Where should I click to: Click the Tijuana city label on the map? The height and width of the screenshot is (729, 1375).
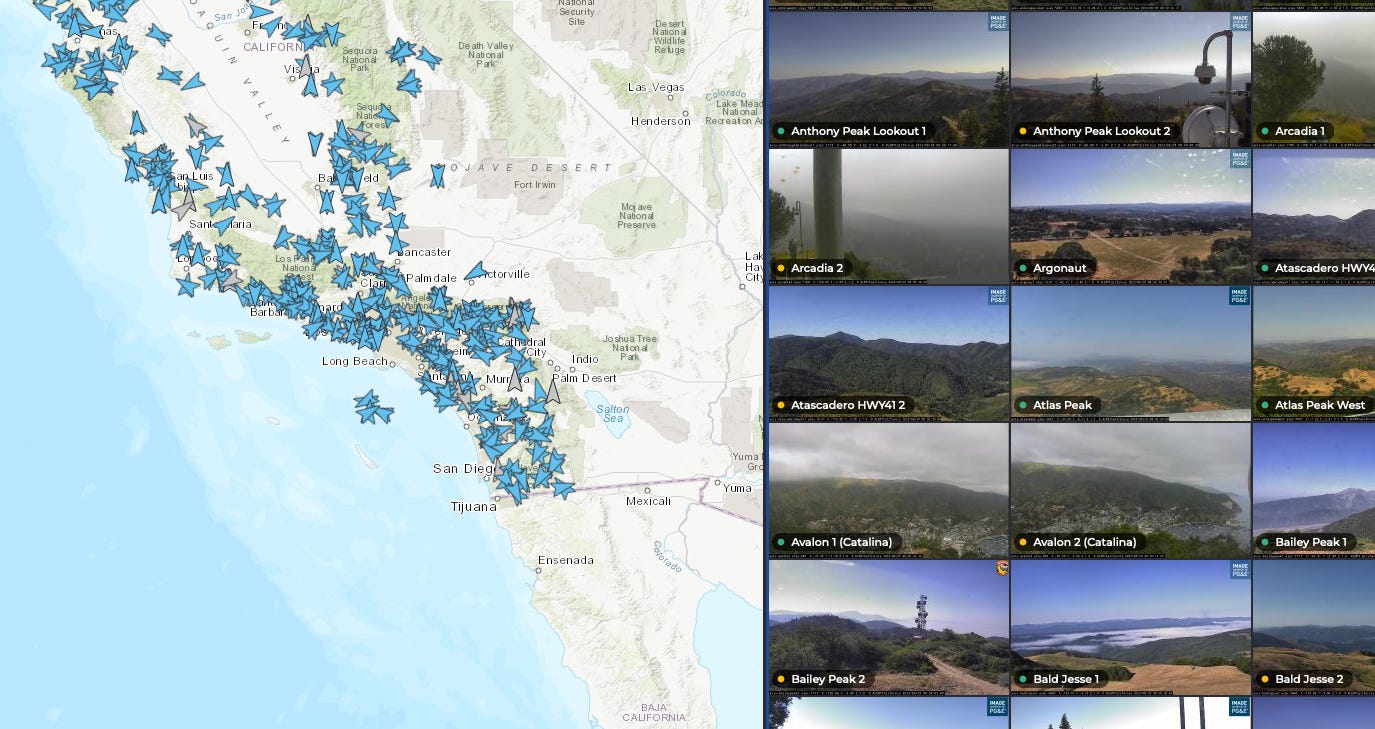[474, 507]
